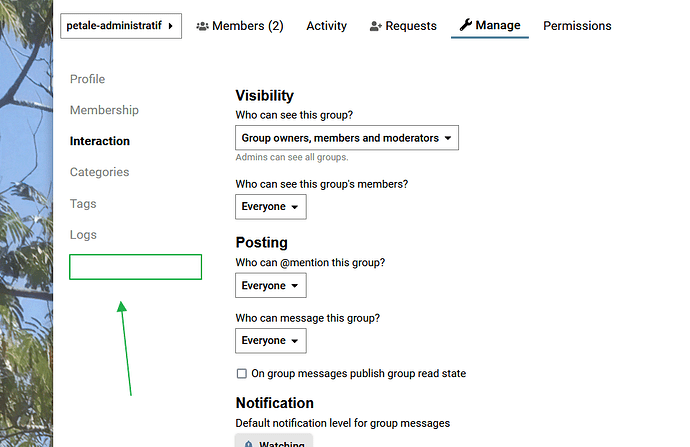Viewport: 690px width, 447px height.
Task: Open the Permissions tab
Action: pyautogui.click(x=577, y=26)
